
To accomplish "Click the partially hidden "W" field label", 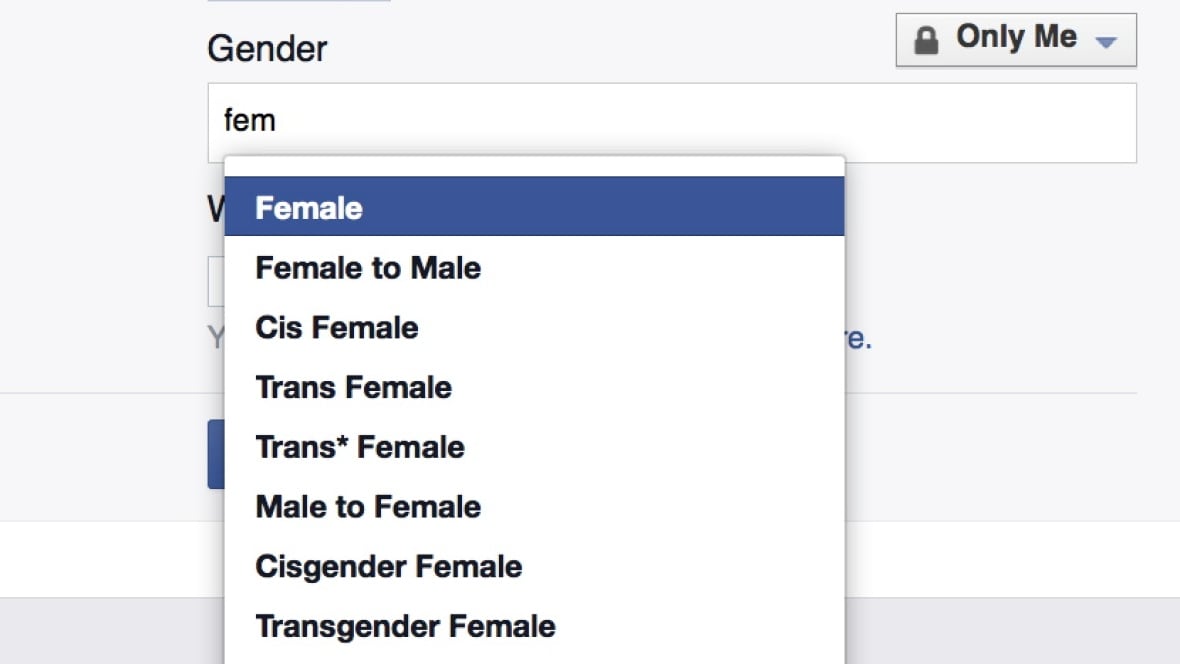I will [215, 208].
